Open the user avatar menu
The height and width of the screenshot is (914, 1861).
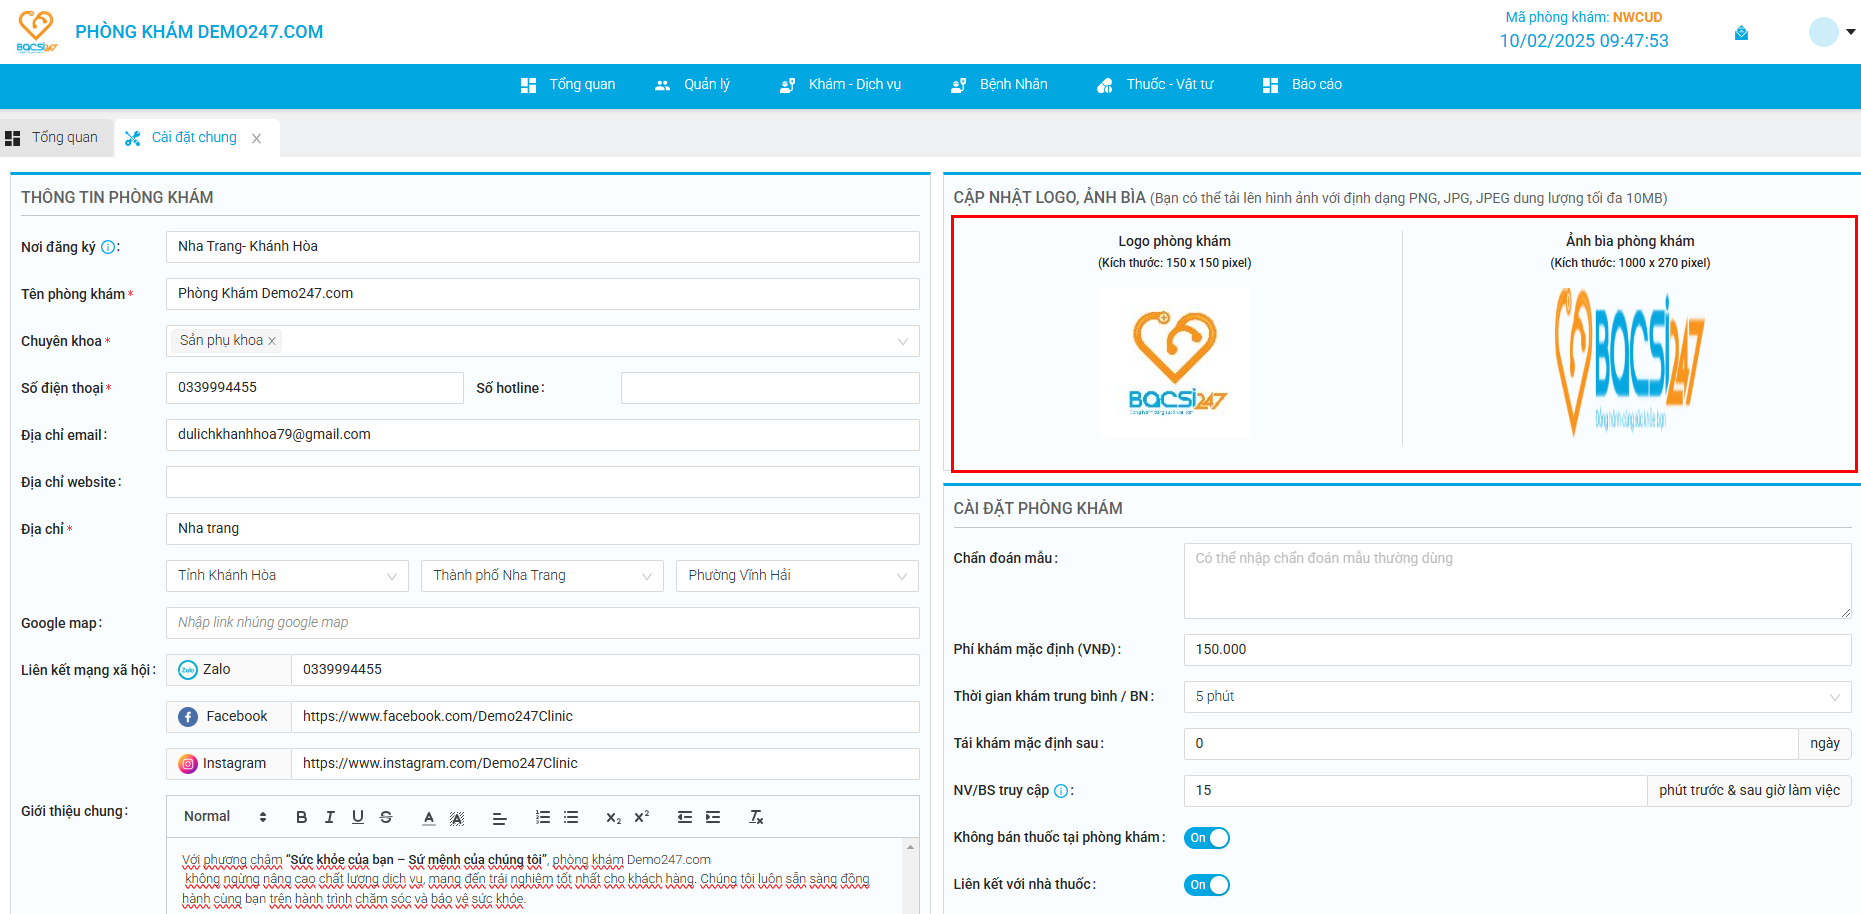tap(1823, 32)
